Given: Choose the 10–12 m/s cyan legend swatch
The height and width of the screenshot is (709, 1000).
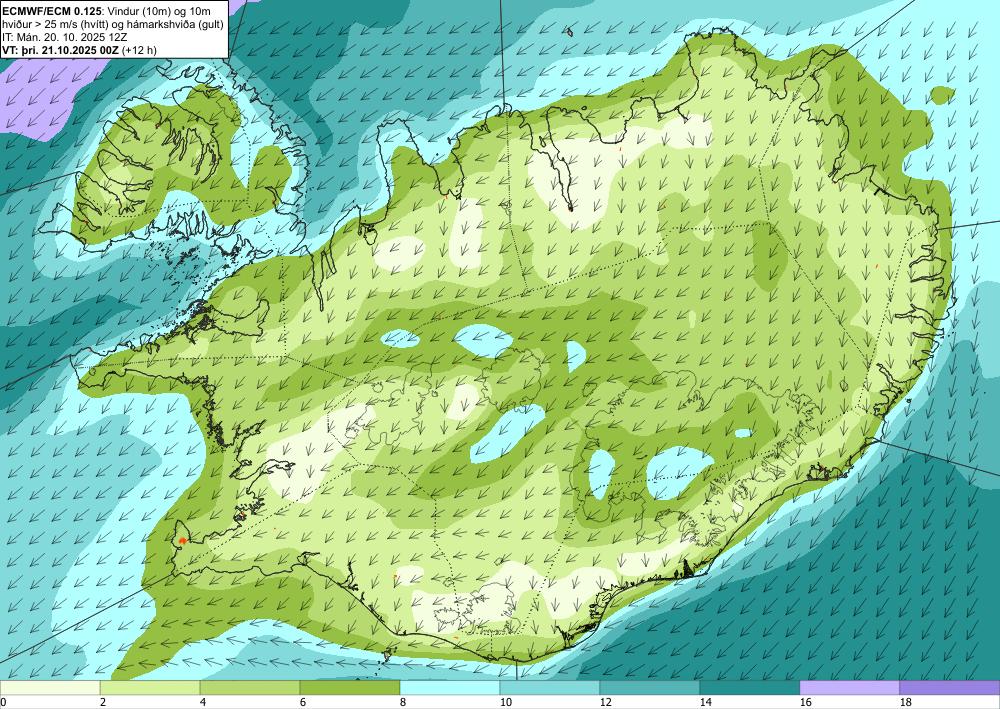Looking at the screenshot, I should [550, 688].
